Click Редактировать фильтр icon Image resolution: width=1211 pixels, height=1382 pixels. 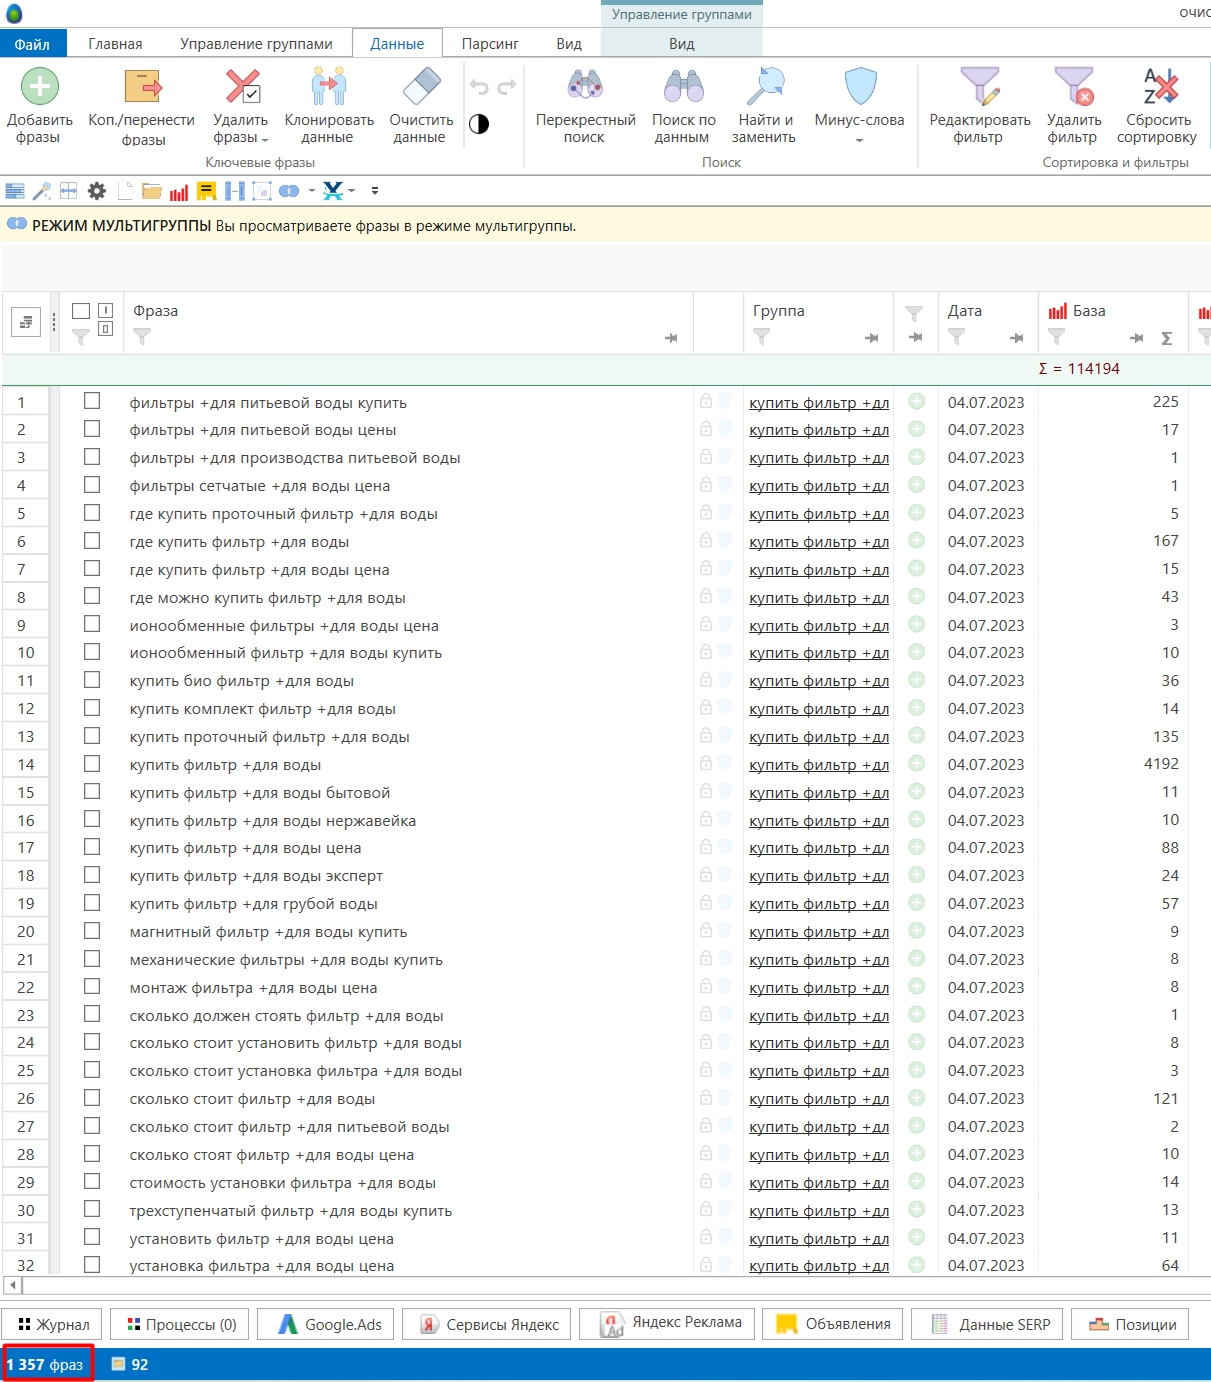(979, 88)
